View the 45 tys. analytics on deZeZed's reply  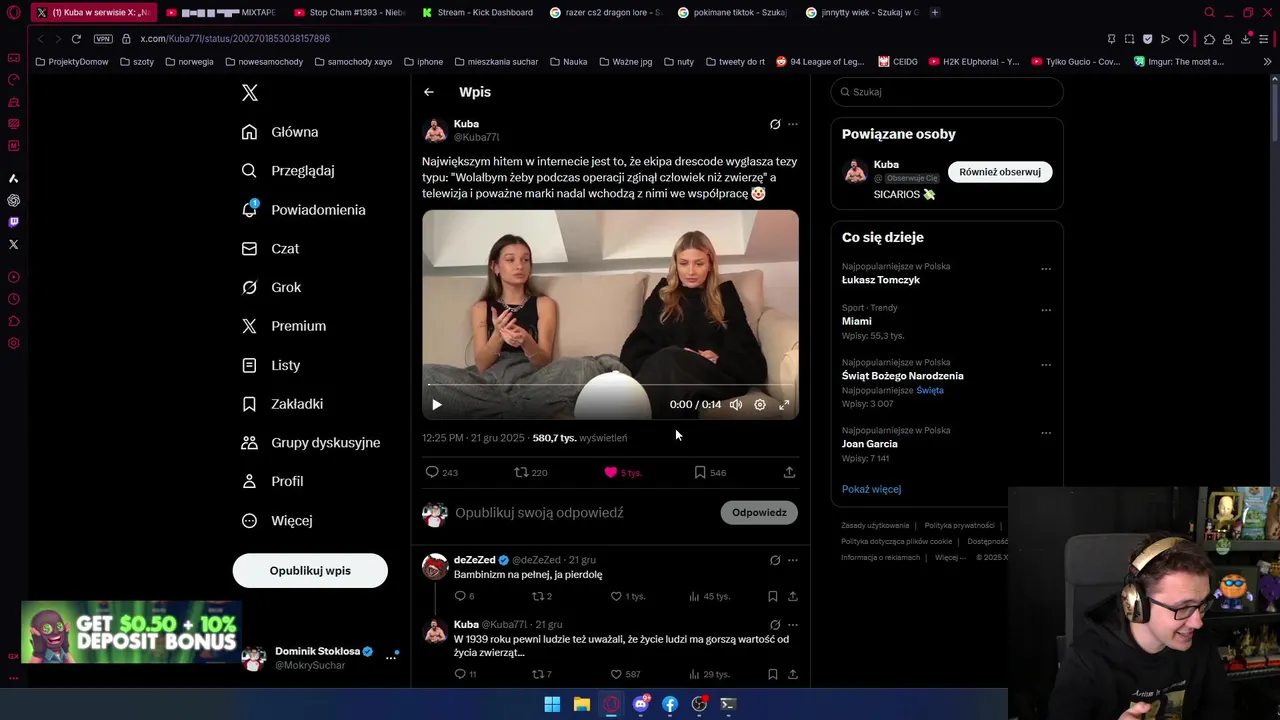click(x=710, y=596)
